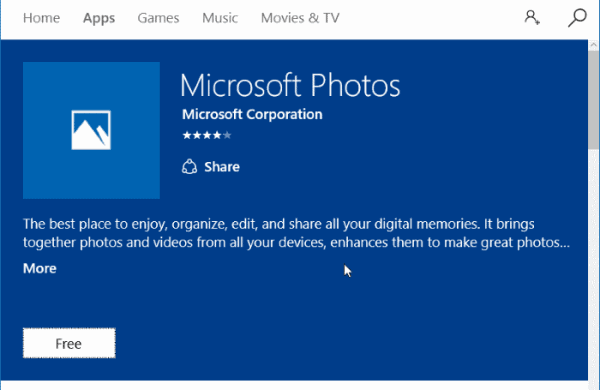Click the star rating
The width and height of the screenshot is (600, 390).
(x=207, y=135)
